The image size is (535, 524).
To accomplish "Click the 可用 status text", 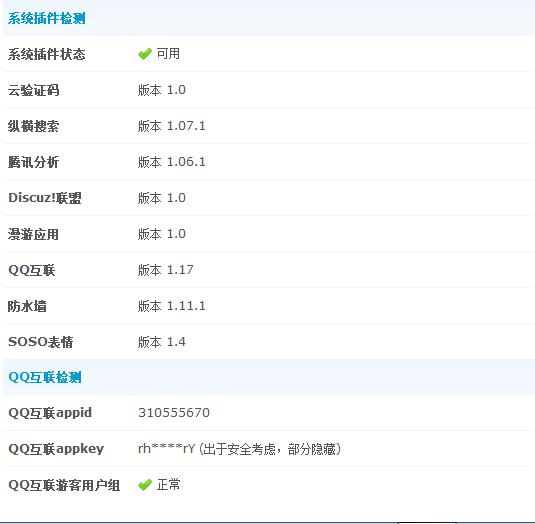I will point(168,54).
